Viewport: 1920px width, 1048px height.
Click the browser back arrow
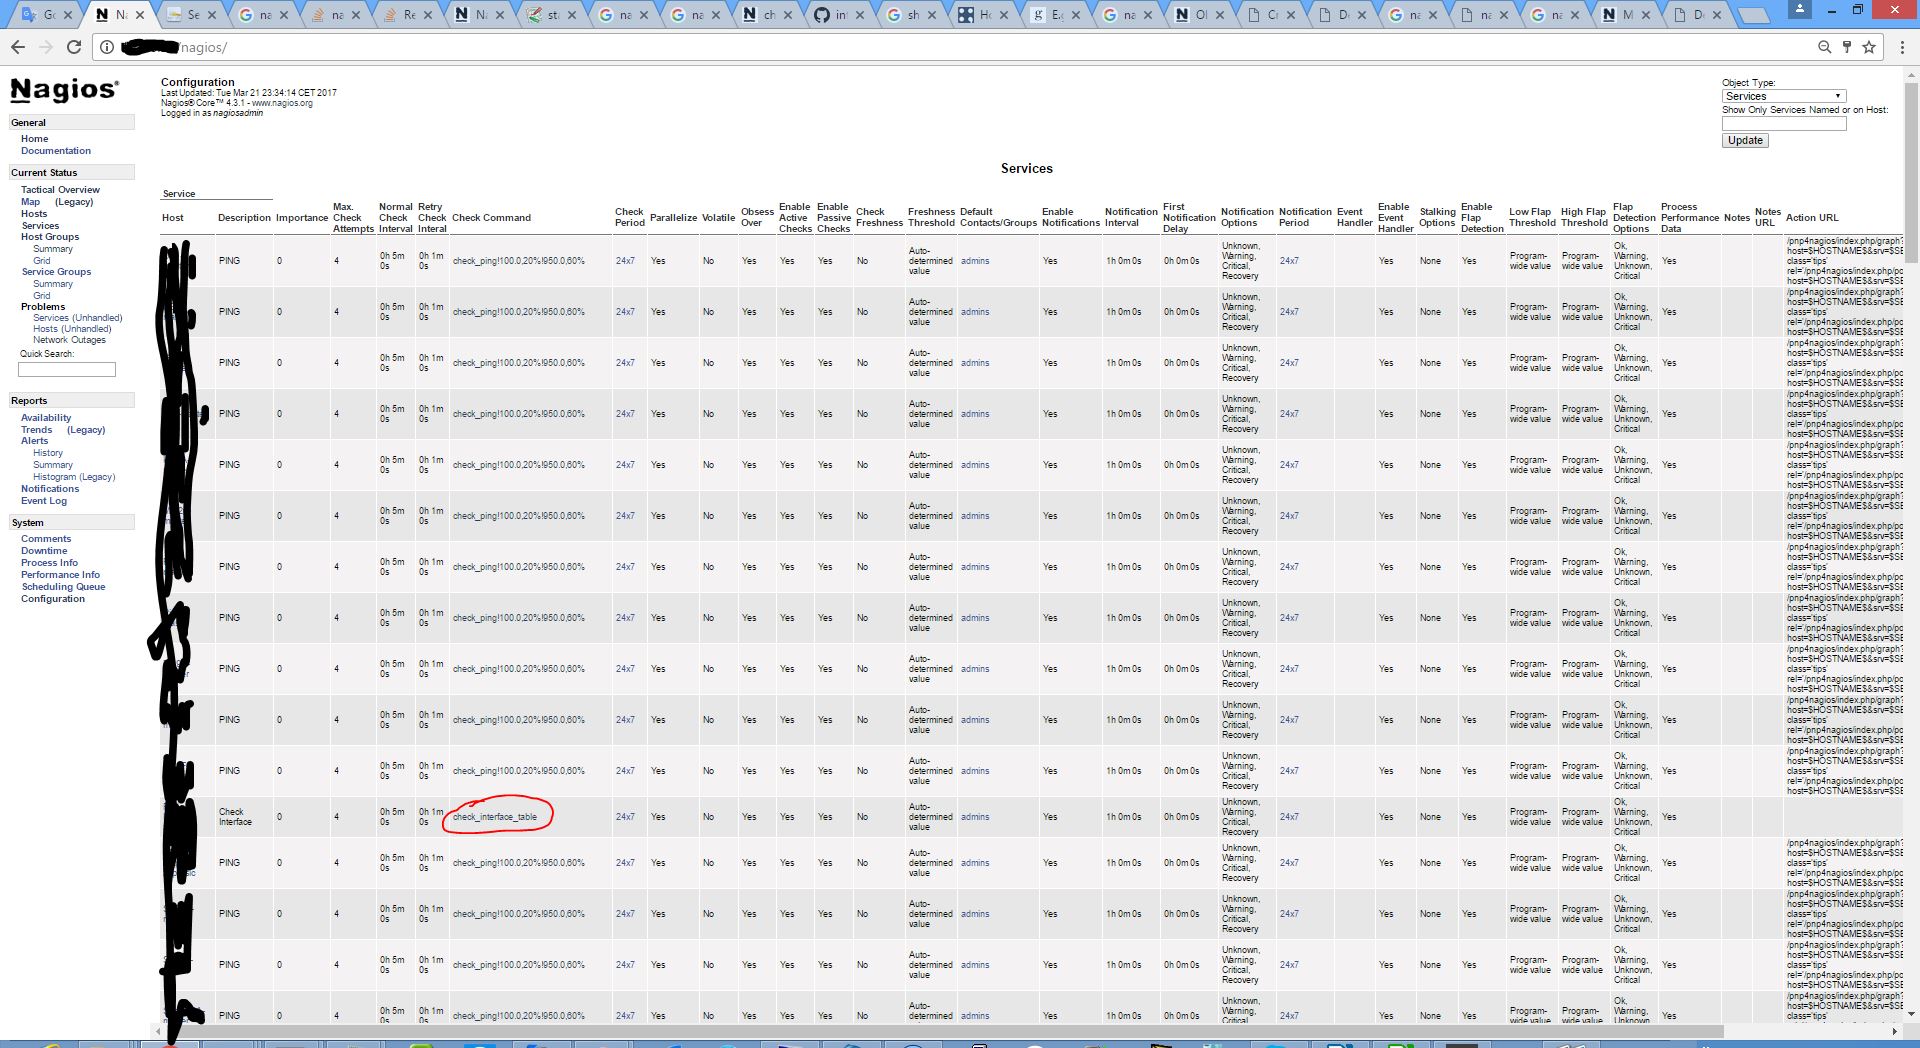point(18,47)
